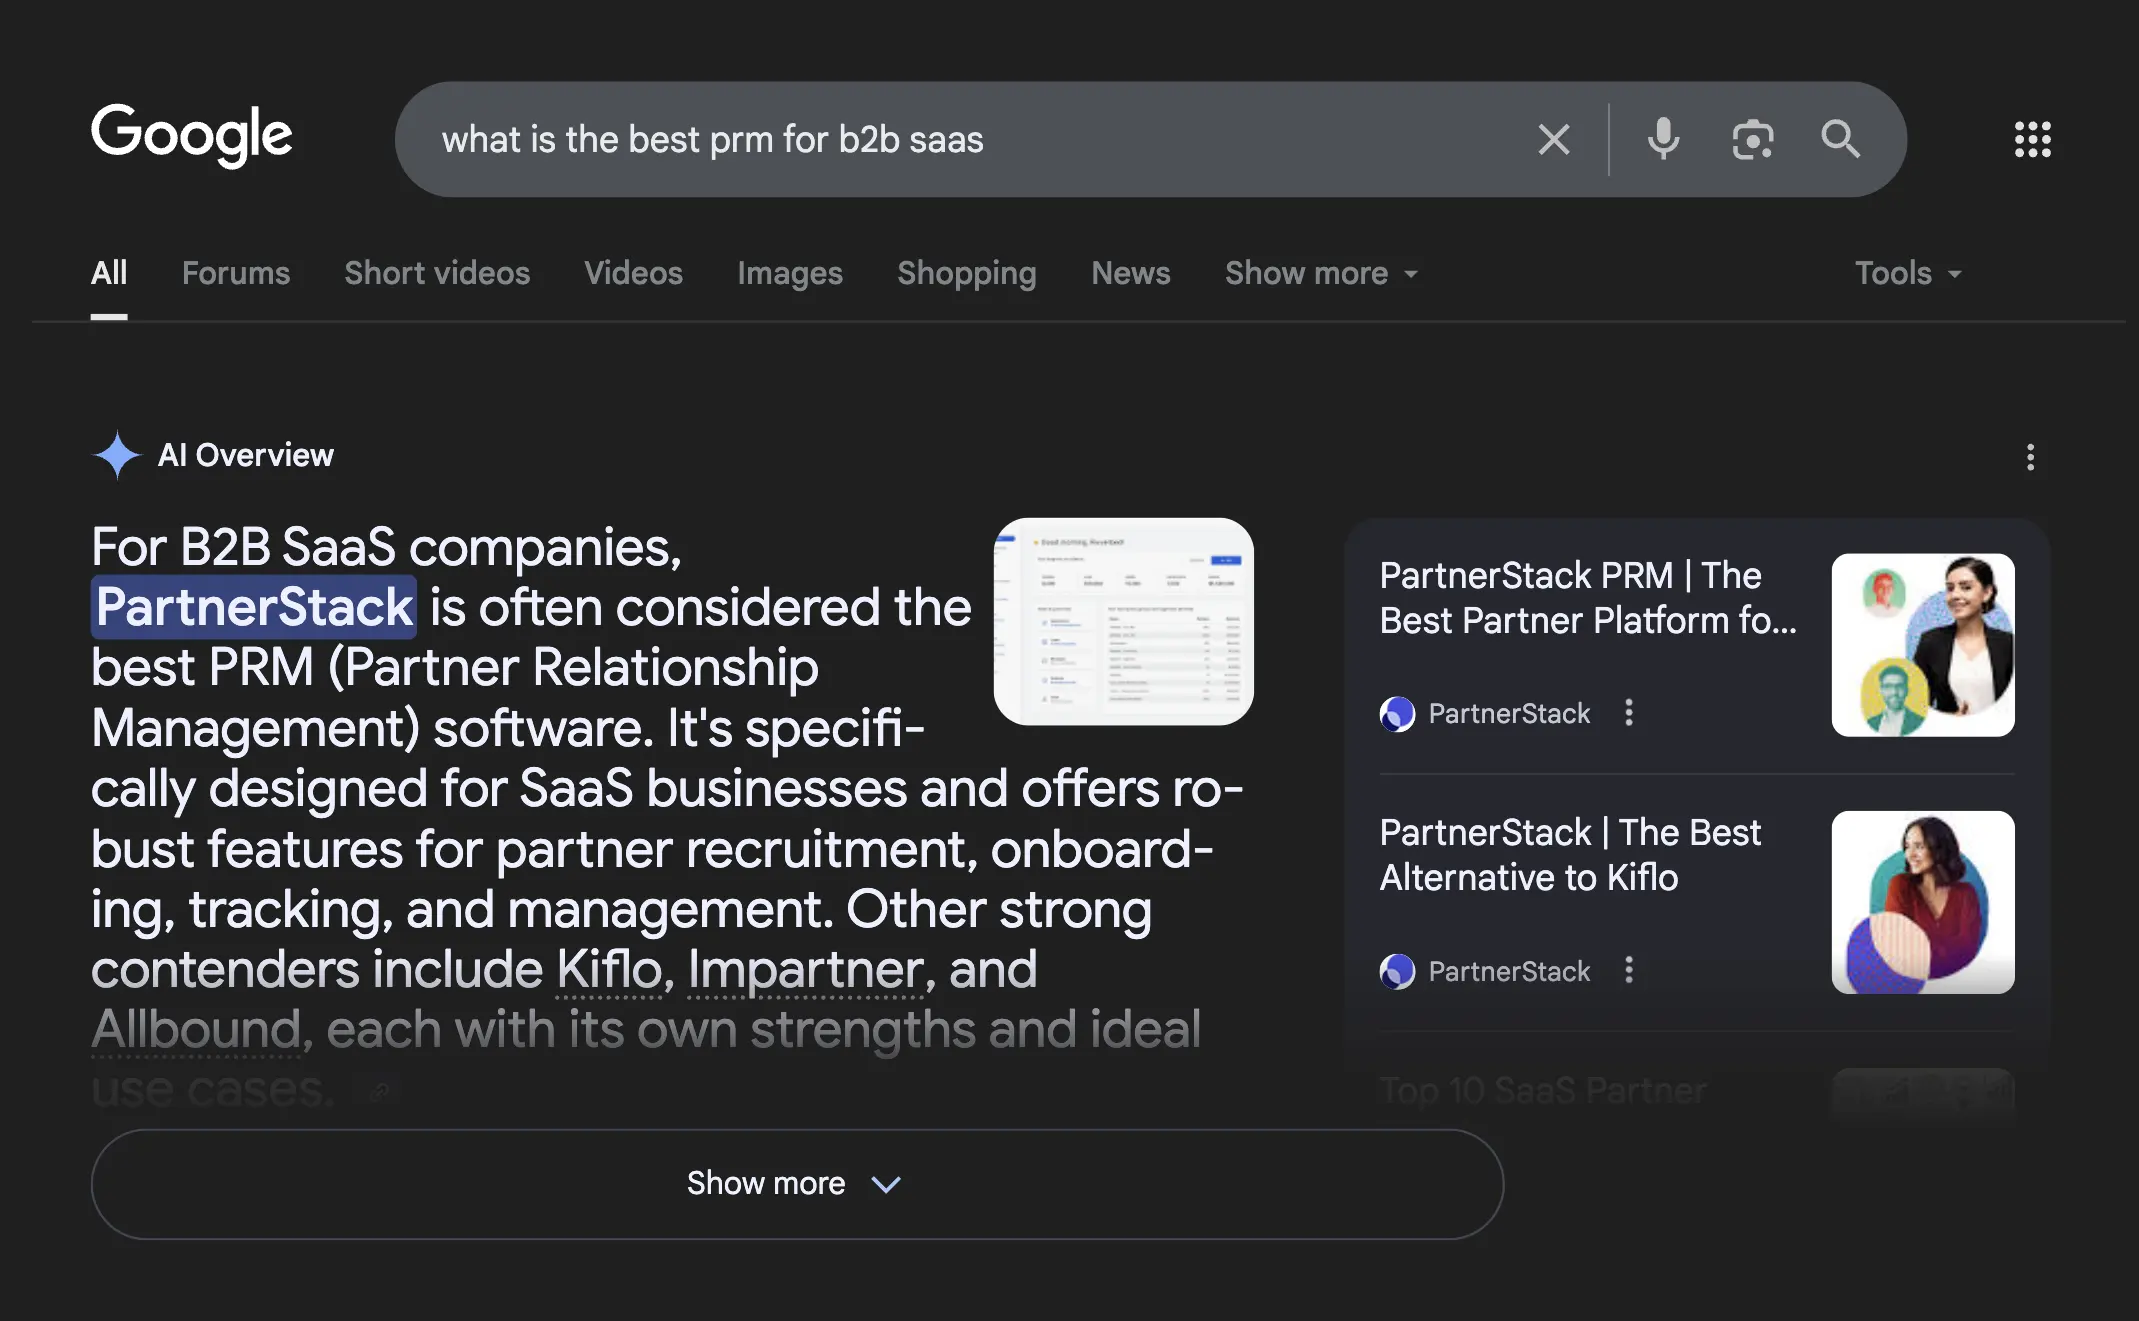Switch to the Short videos tab
Viewport: 2139px width, 1321px height.
(437, 273)
